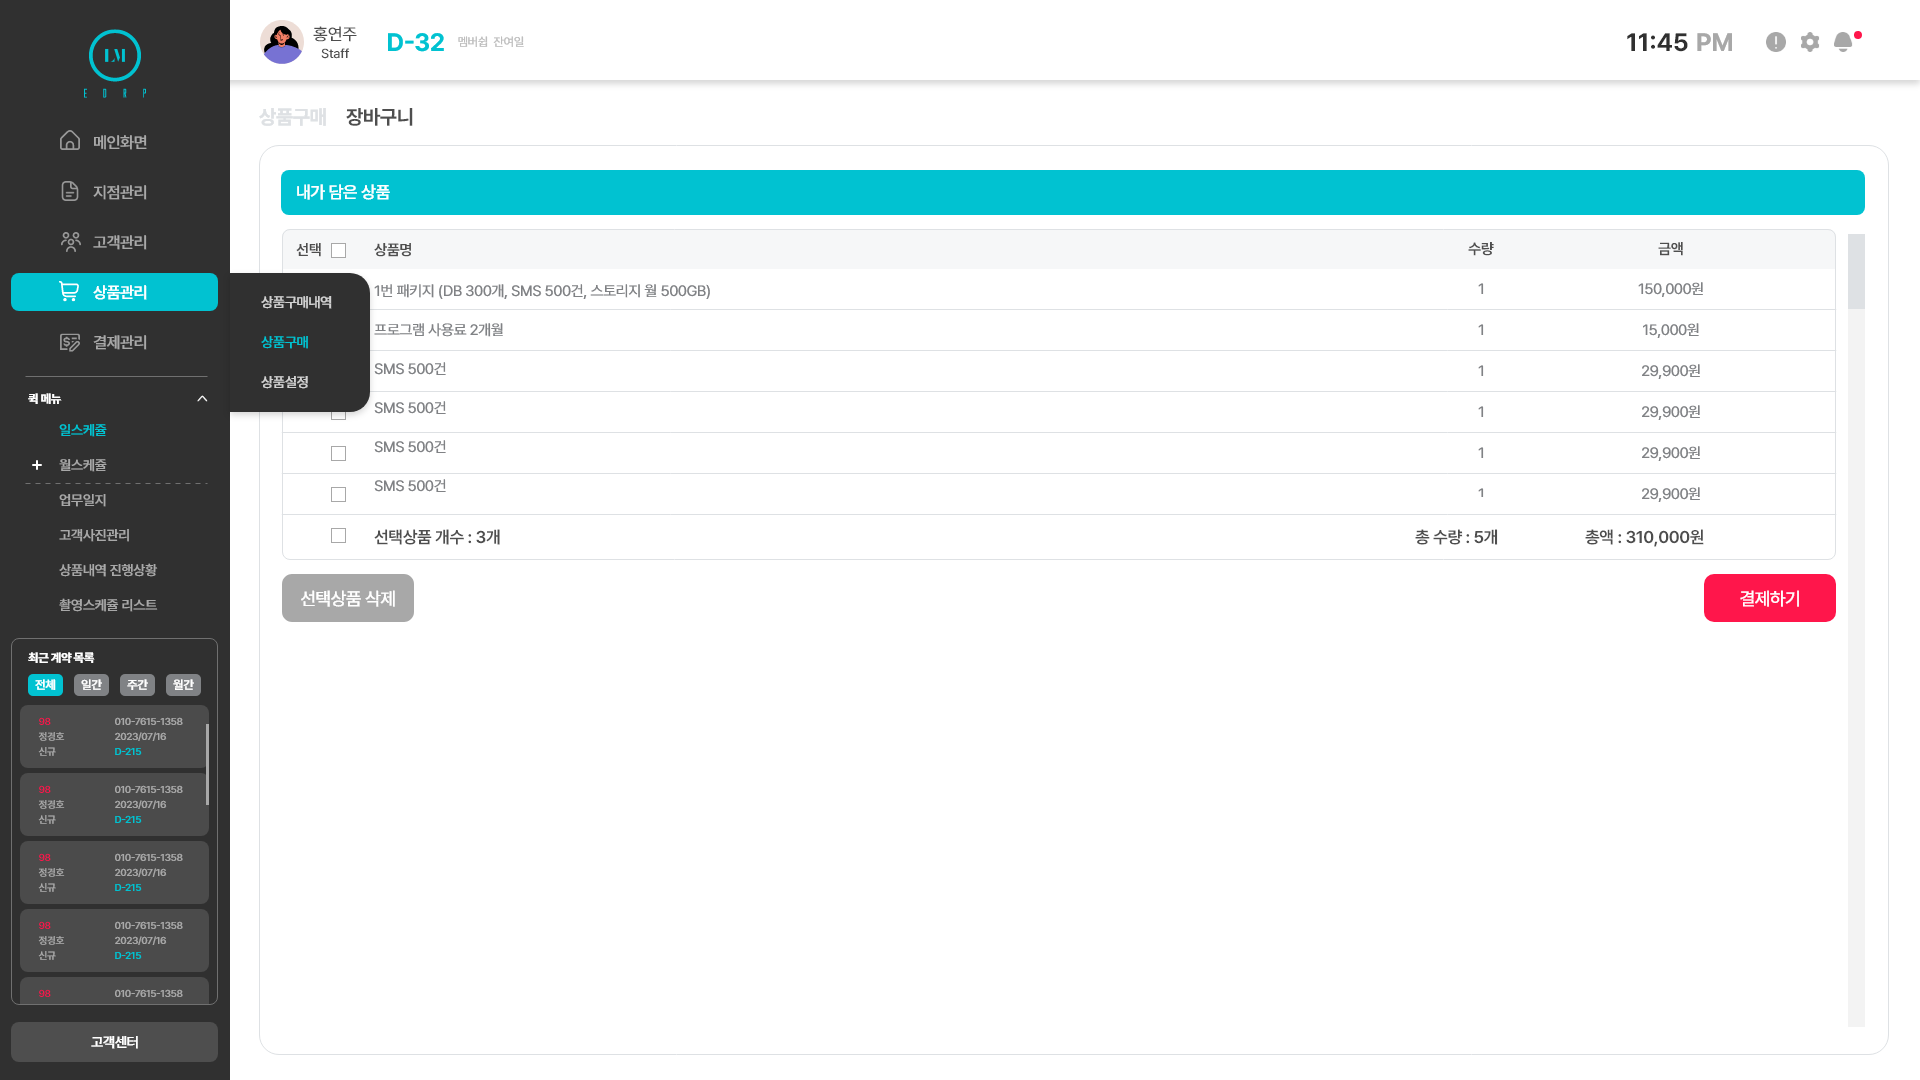Open the settings gear icon
Screen dimensions: 1920x1080
(1810, 42)
